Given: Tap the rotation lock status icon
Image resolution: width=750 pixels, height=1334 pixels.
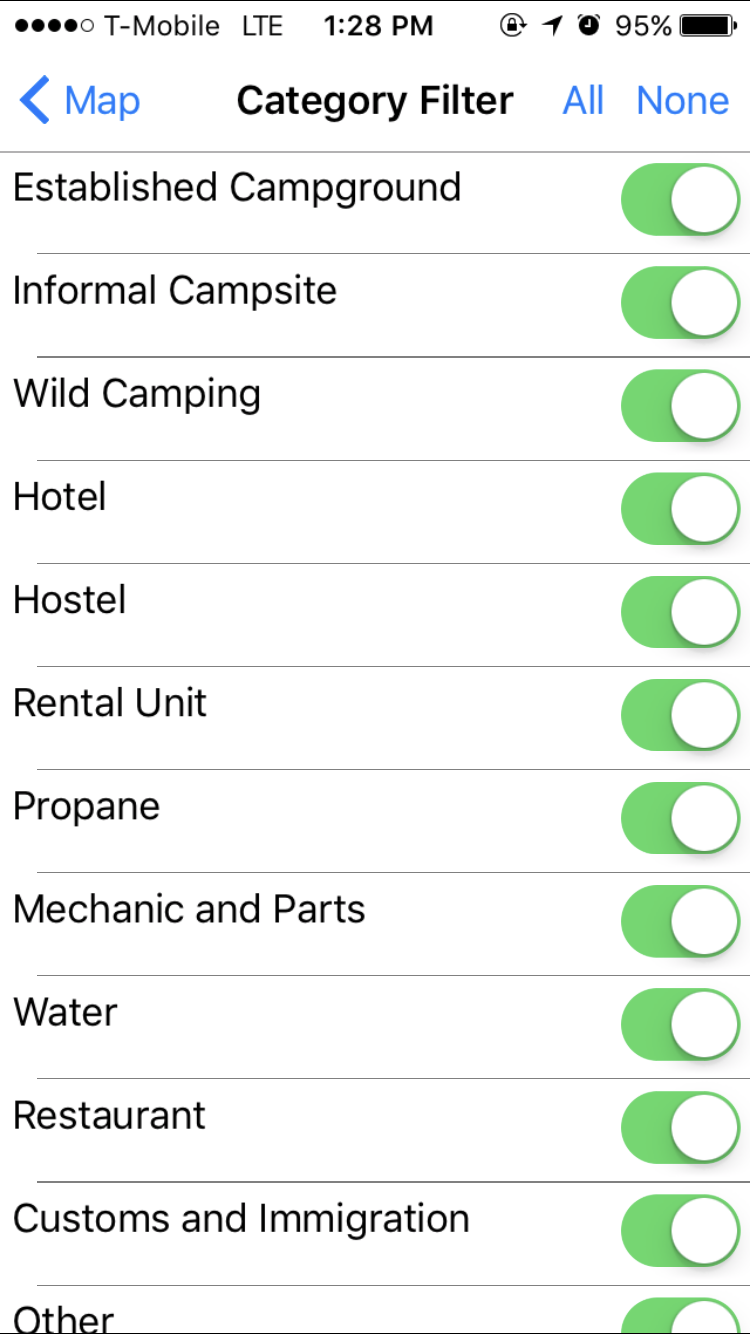Looking at the screenshot, I should [513, 27].
